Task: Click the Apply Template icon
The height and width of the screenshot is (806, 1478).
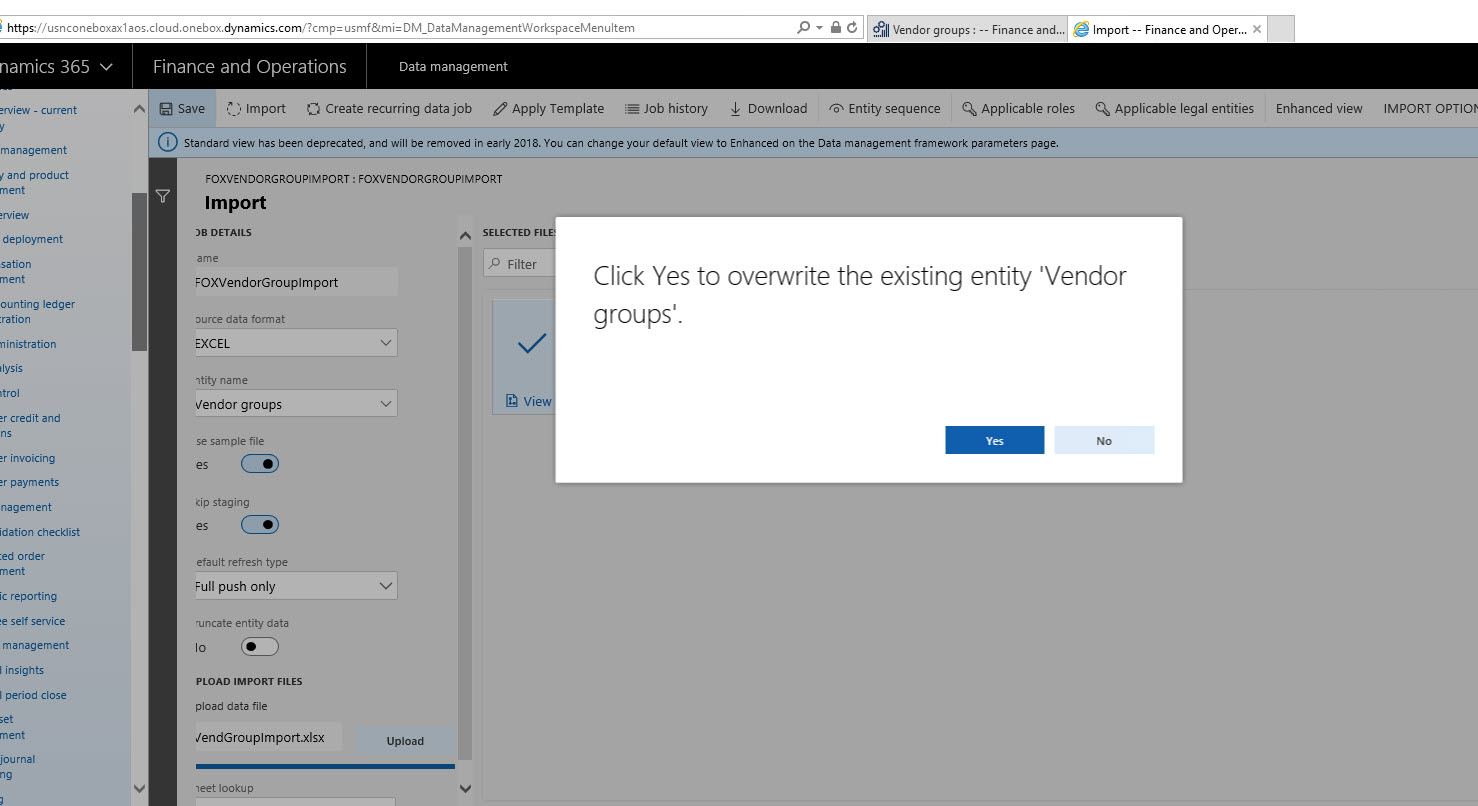Action: point(548,108)
